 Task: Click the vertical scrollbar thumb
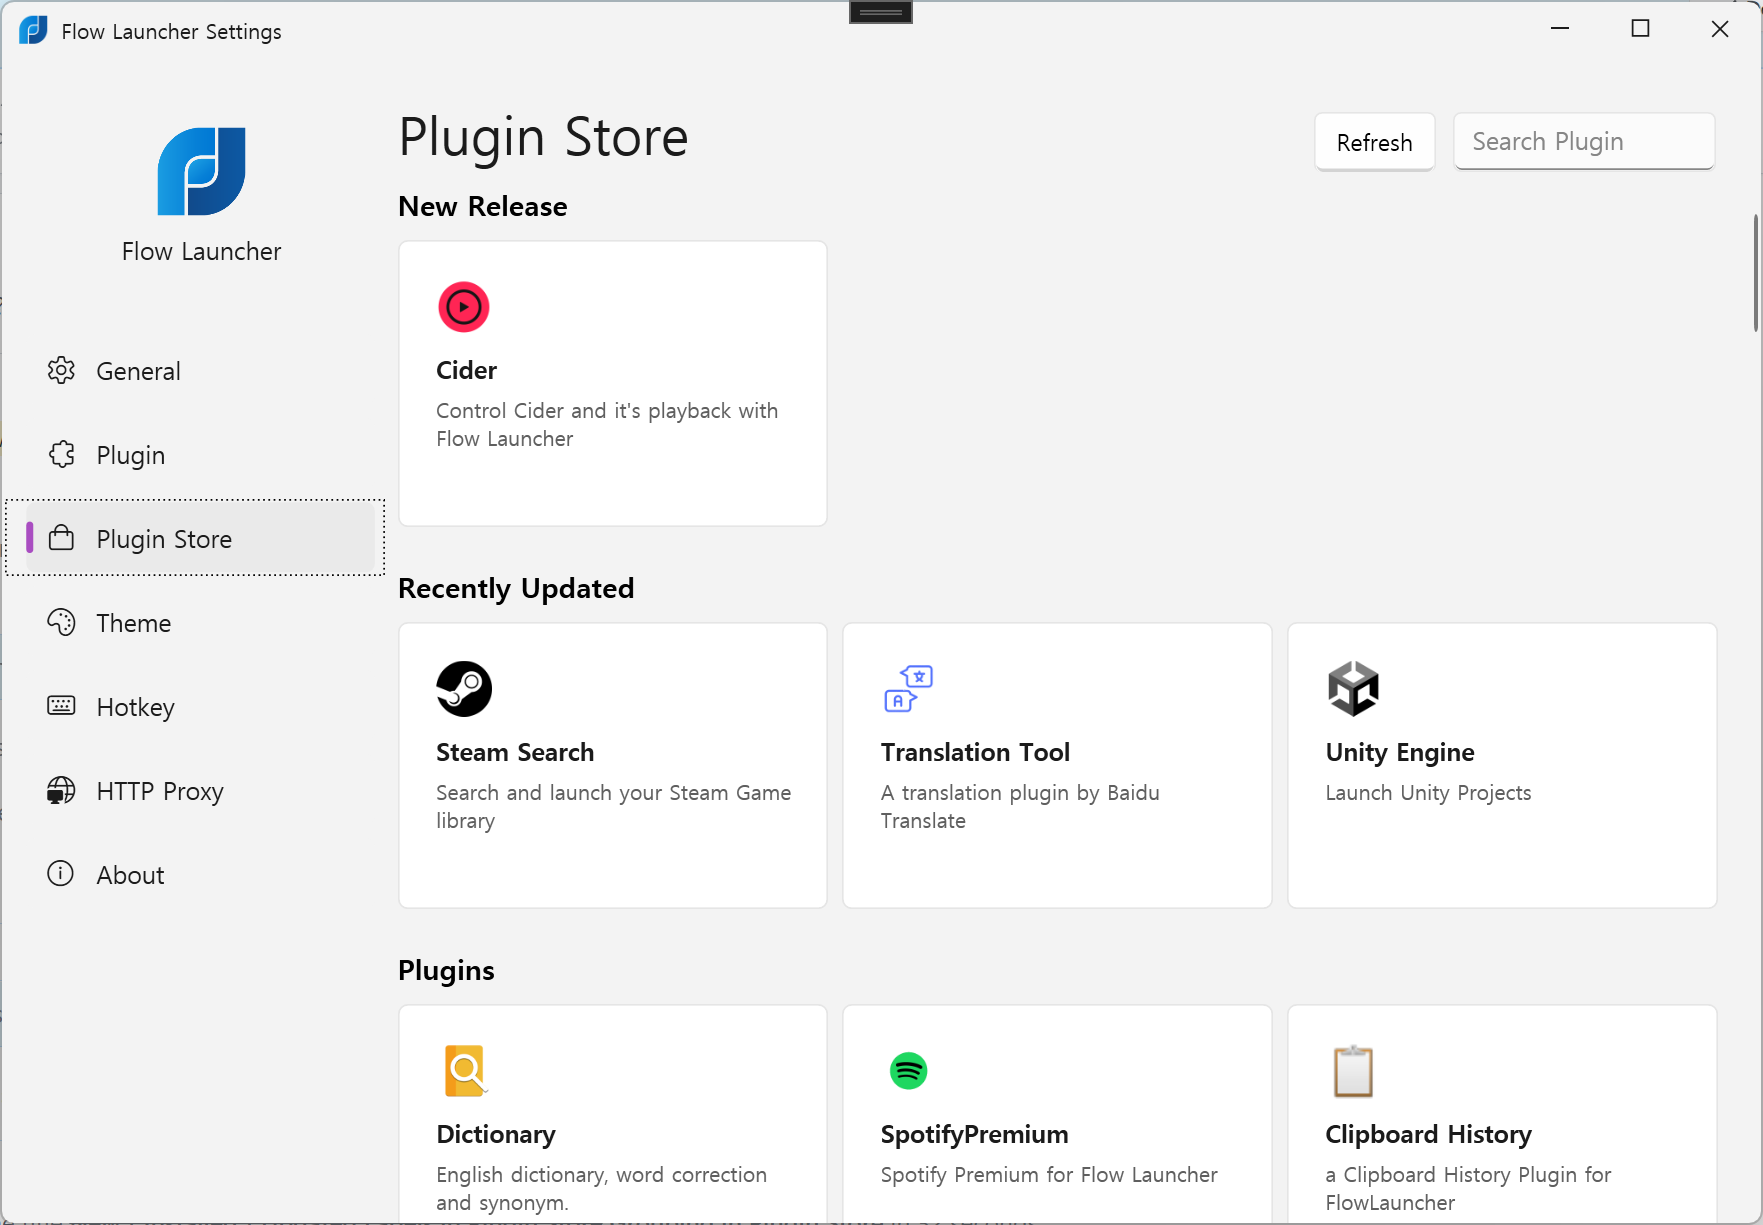1755,273
